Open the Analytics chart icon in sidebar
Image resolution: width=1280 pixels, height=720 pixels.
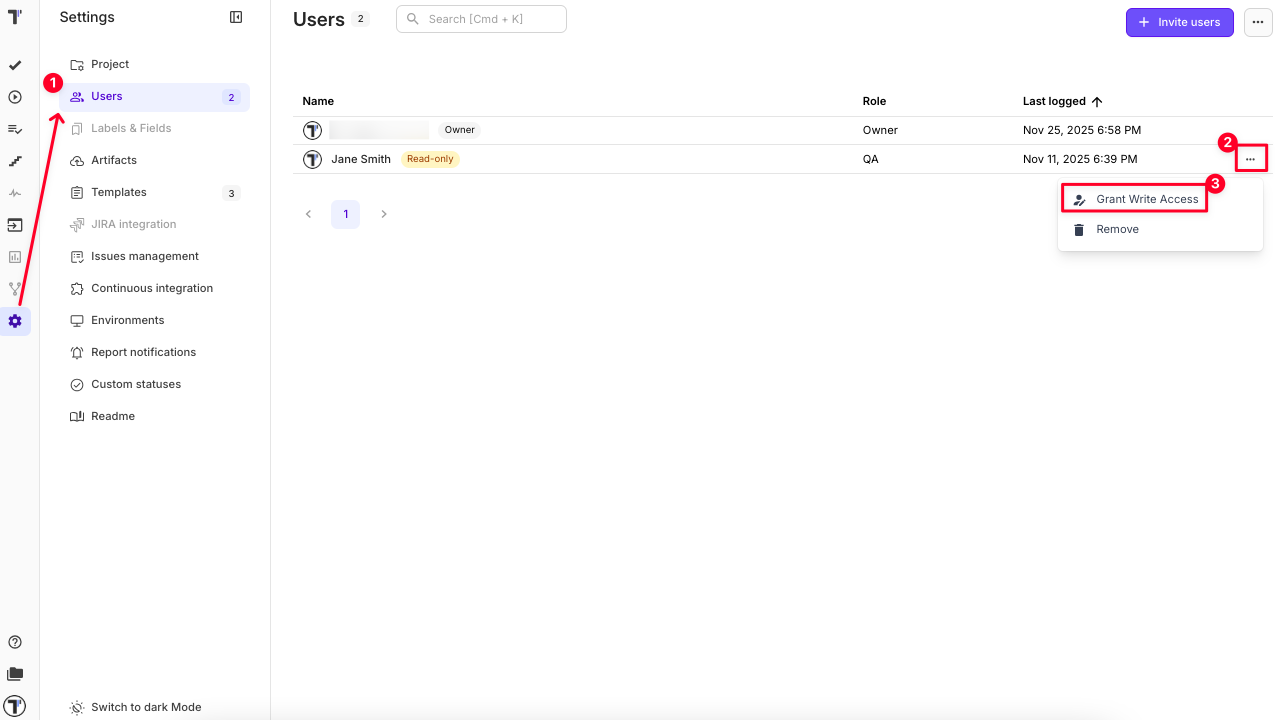[14, 257]
